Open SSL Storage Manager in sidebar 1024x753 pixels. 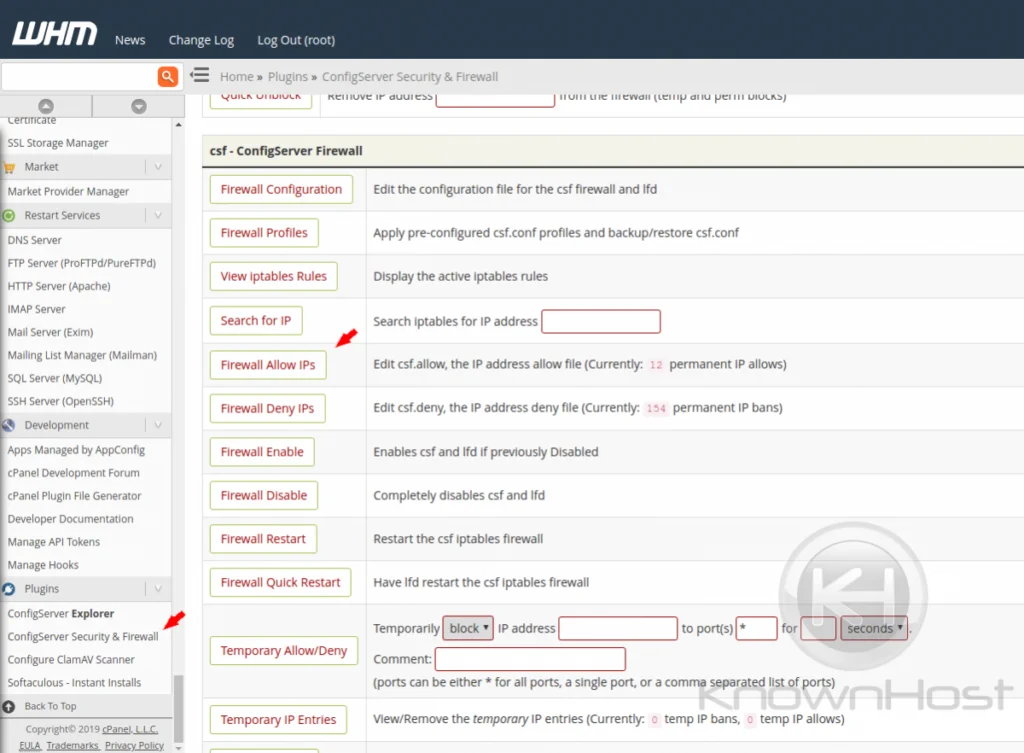pos(58,143)
